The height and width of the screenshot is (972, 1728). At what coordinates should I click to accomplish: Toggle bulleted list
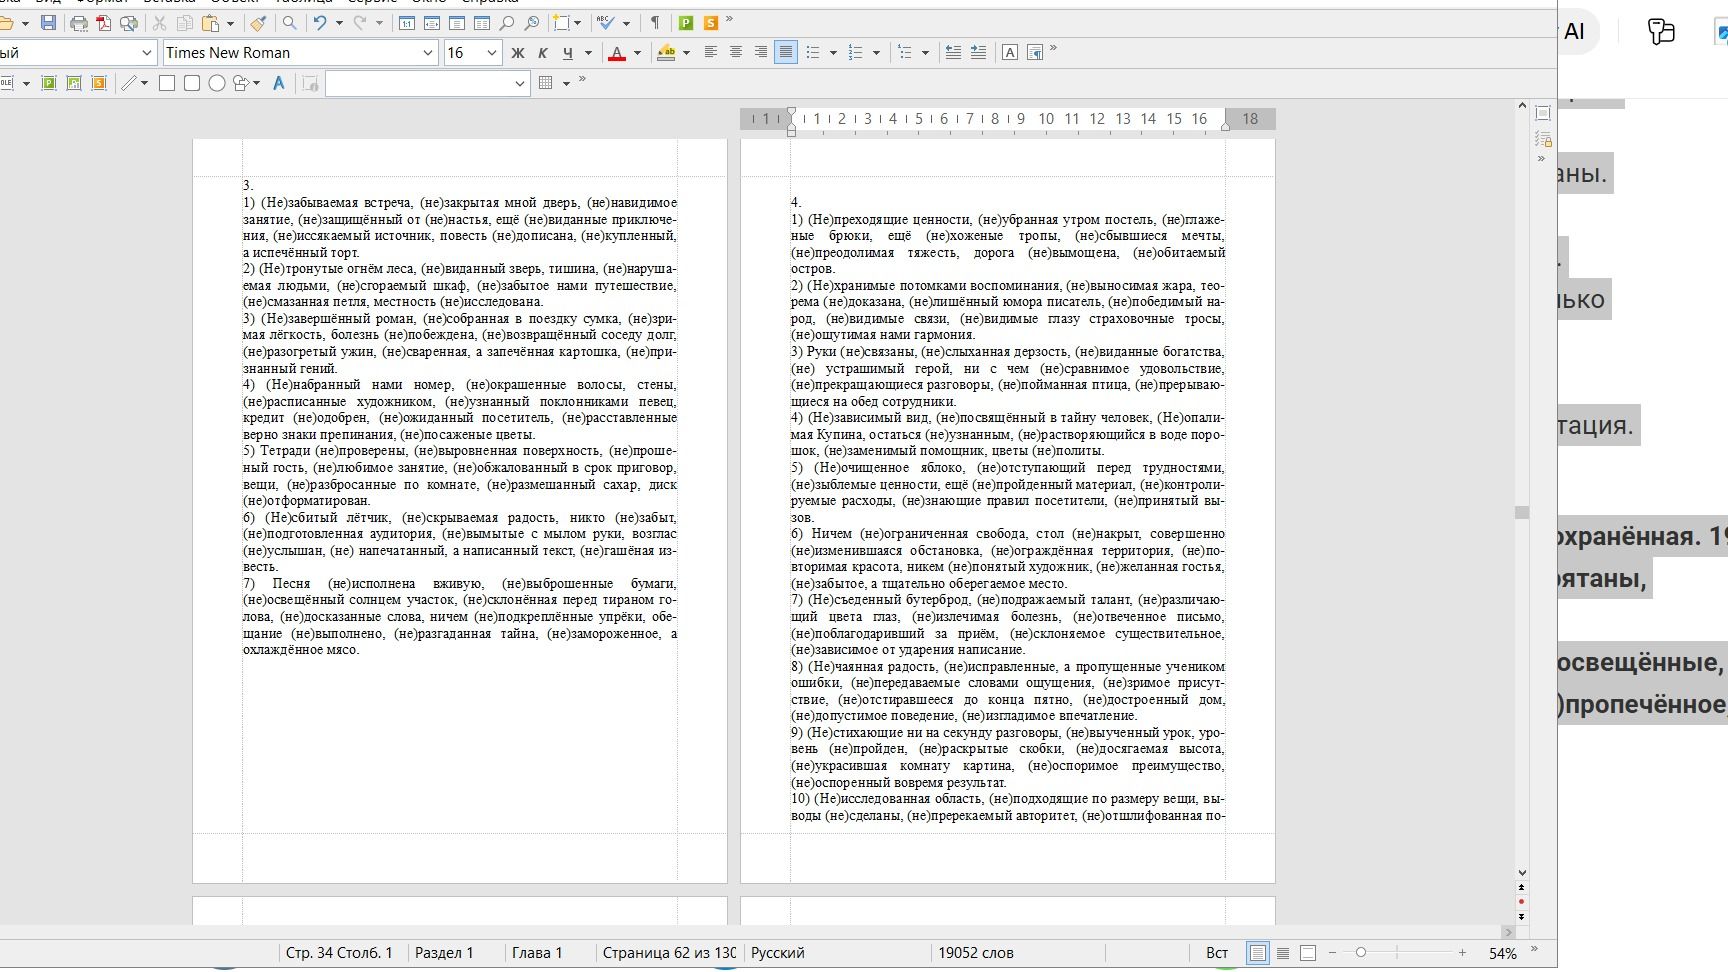coord(813,53)
